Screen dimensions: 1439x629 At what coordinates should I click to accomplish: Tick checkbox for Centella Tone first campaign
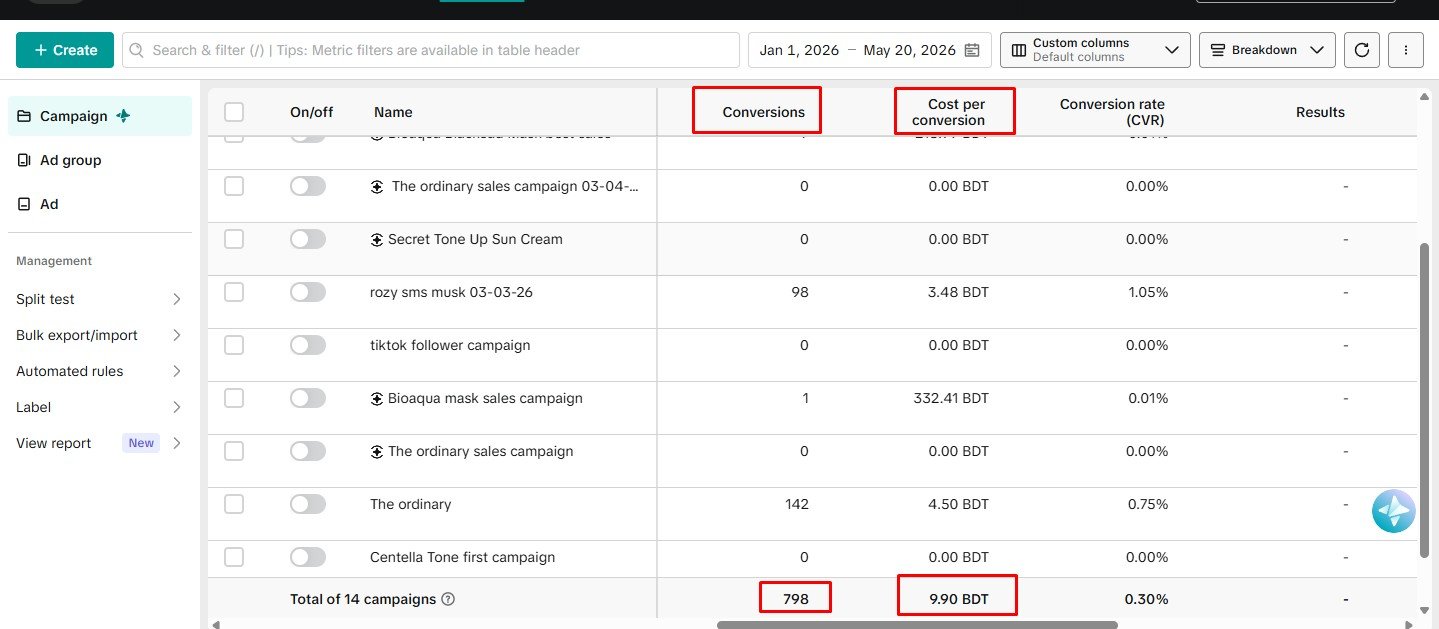[x=234, y=557]
